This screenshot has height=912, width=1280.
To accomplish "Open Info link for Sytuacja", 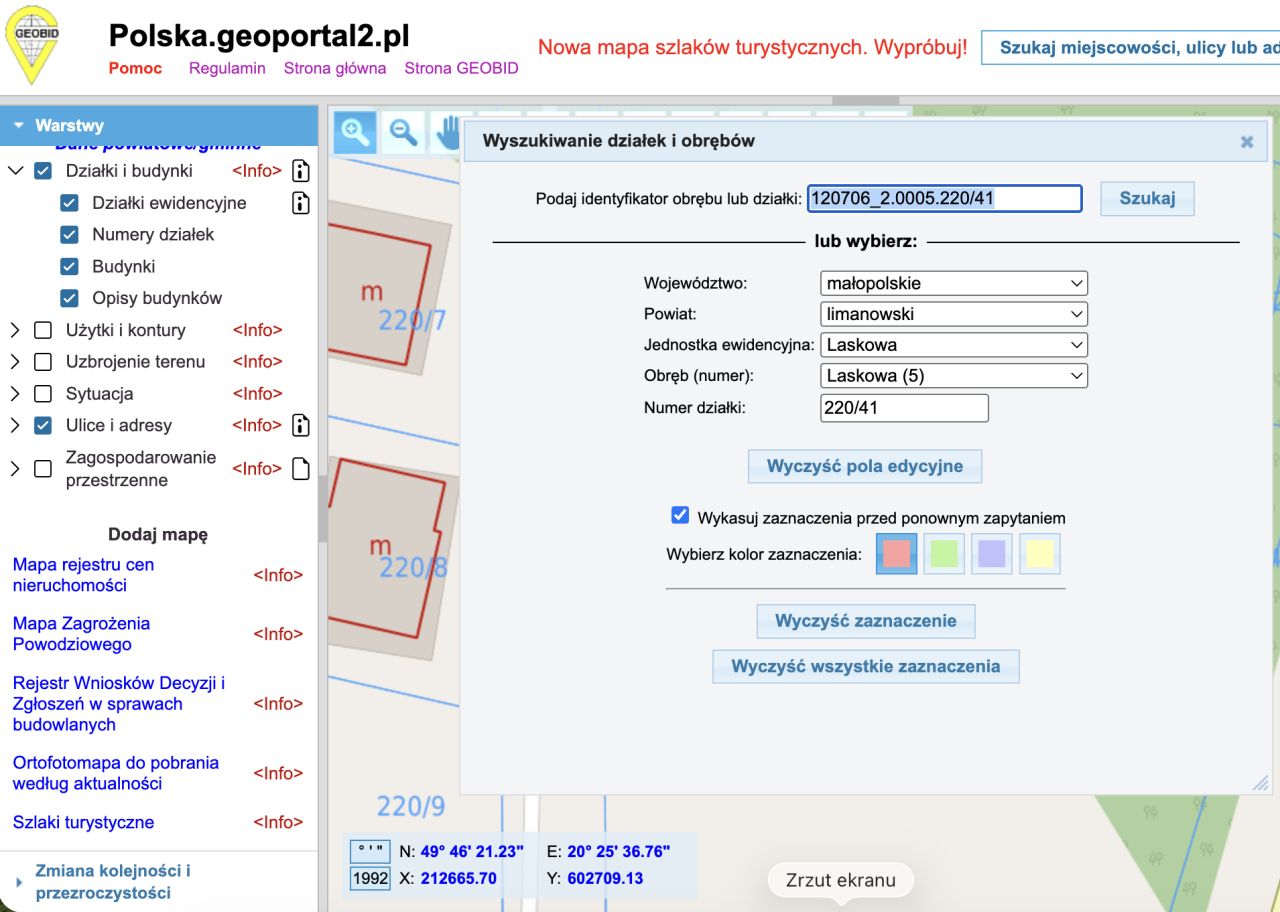I will click(257, 394).
